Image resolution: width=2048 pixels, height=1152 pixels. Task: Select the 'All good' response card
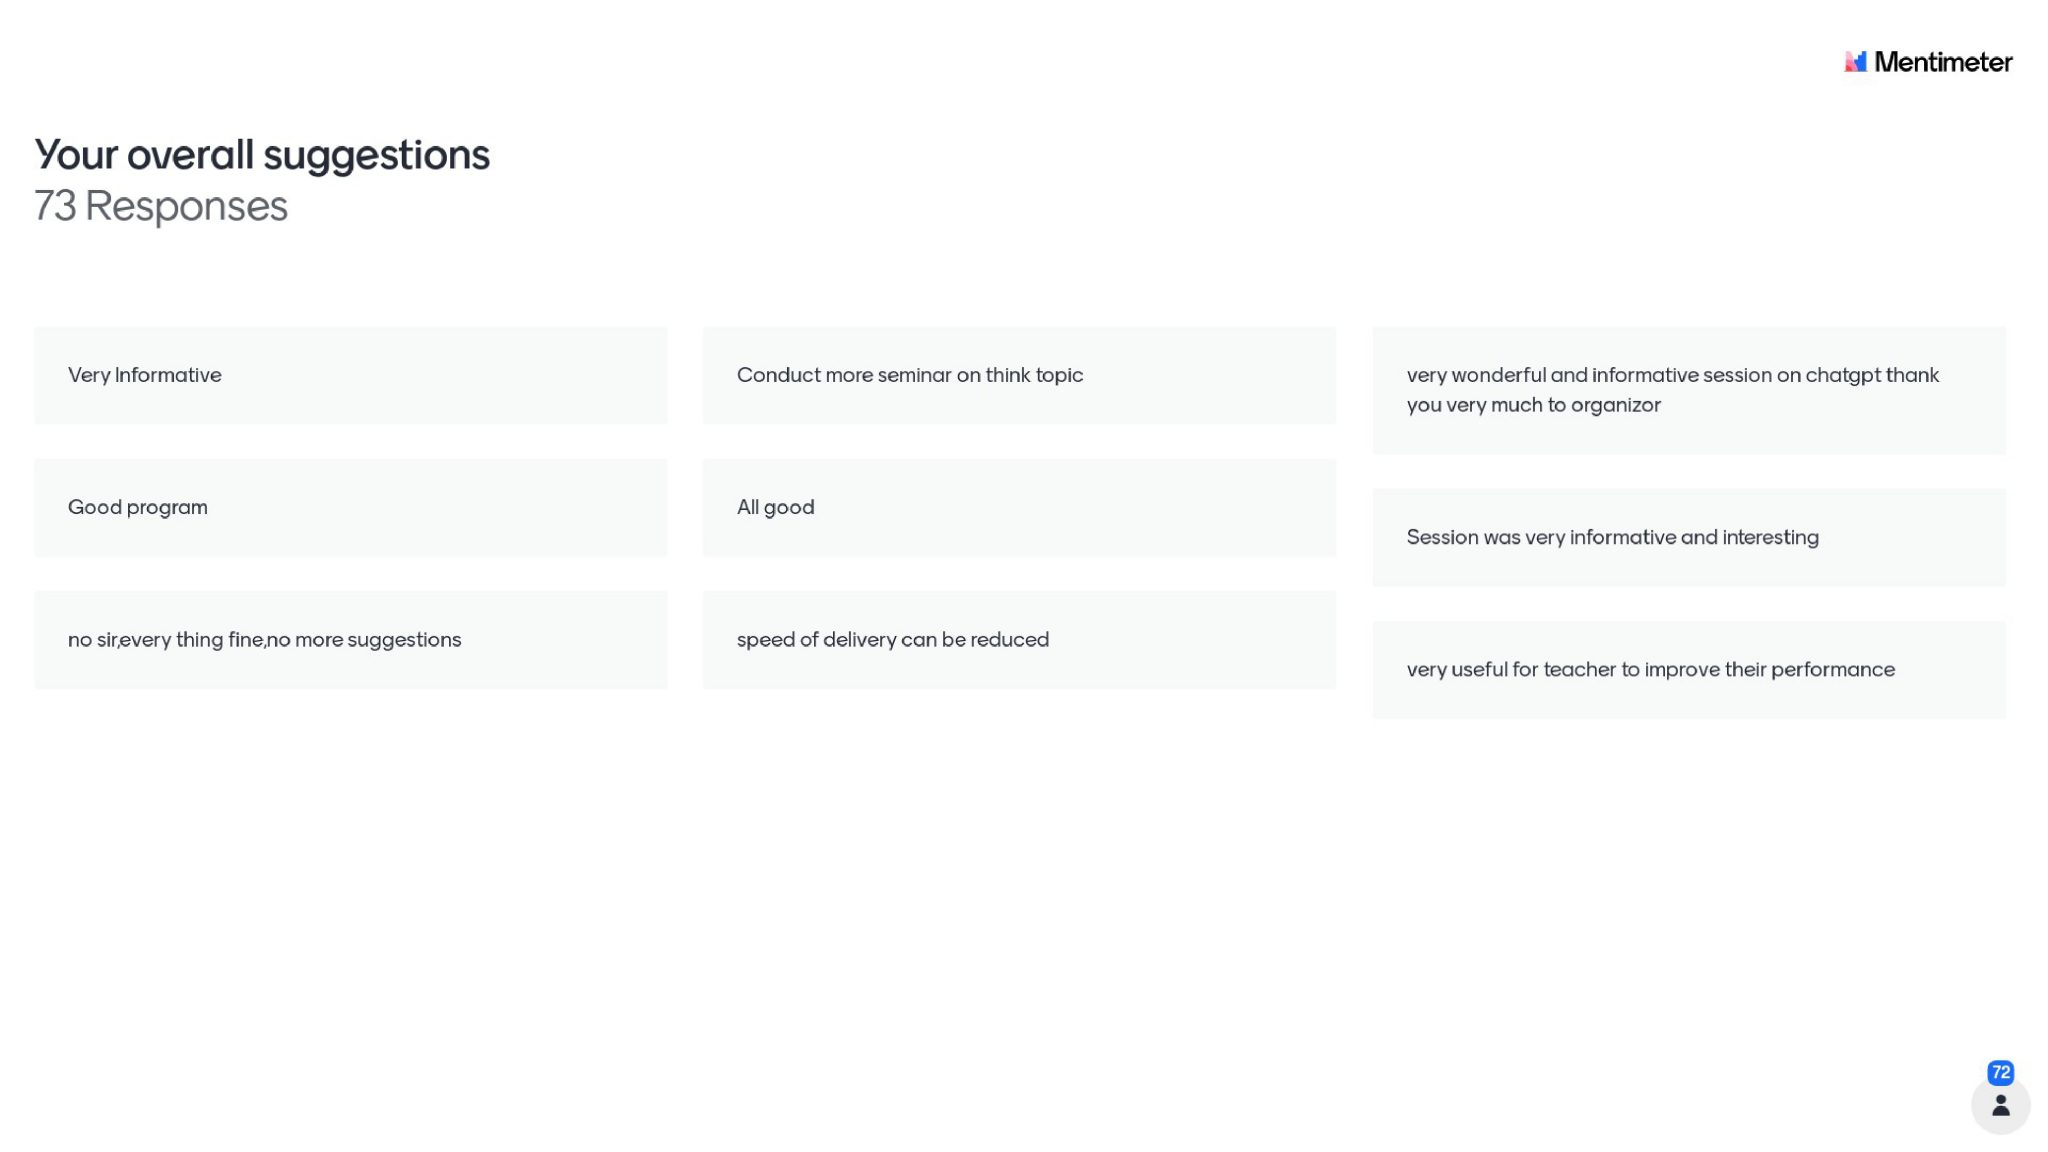1018,507
